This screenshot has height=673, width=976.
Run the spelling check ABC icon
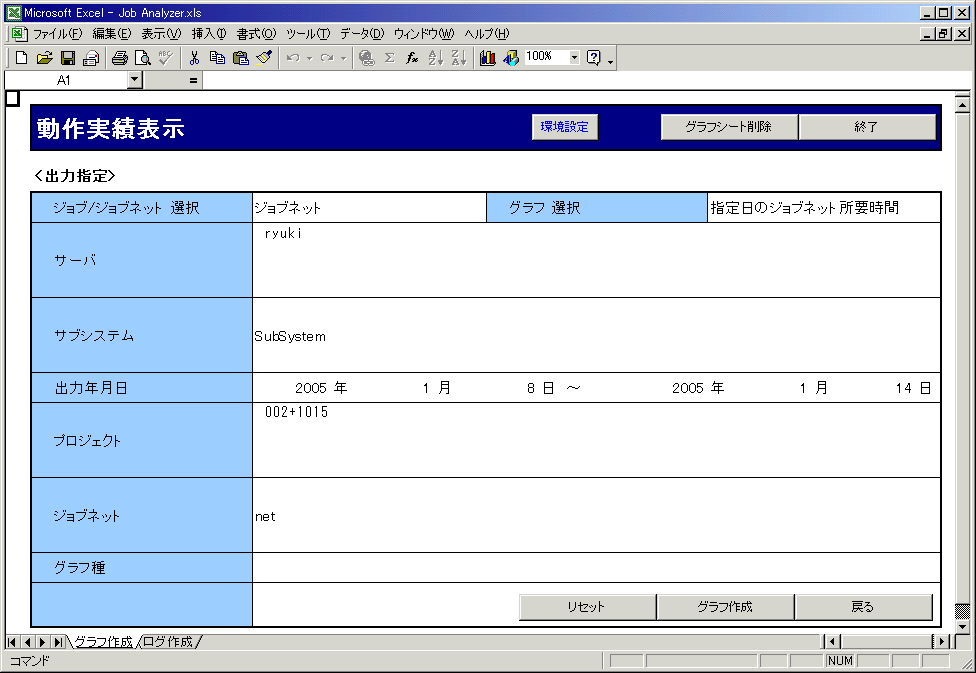coord(166,58)
